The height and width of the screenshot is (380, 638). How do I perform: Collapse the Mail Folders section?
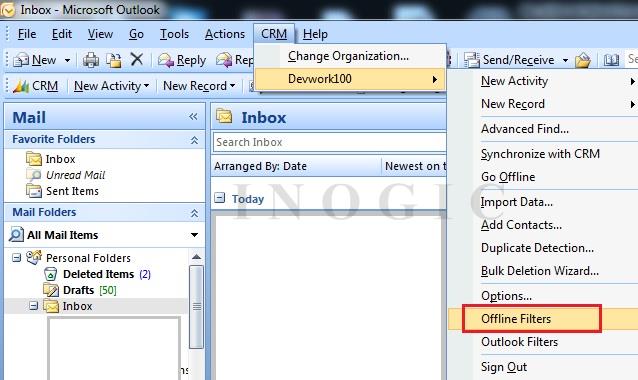pos(194,213)
